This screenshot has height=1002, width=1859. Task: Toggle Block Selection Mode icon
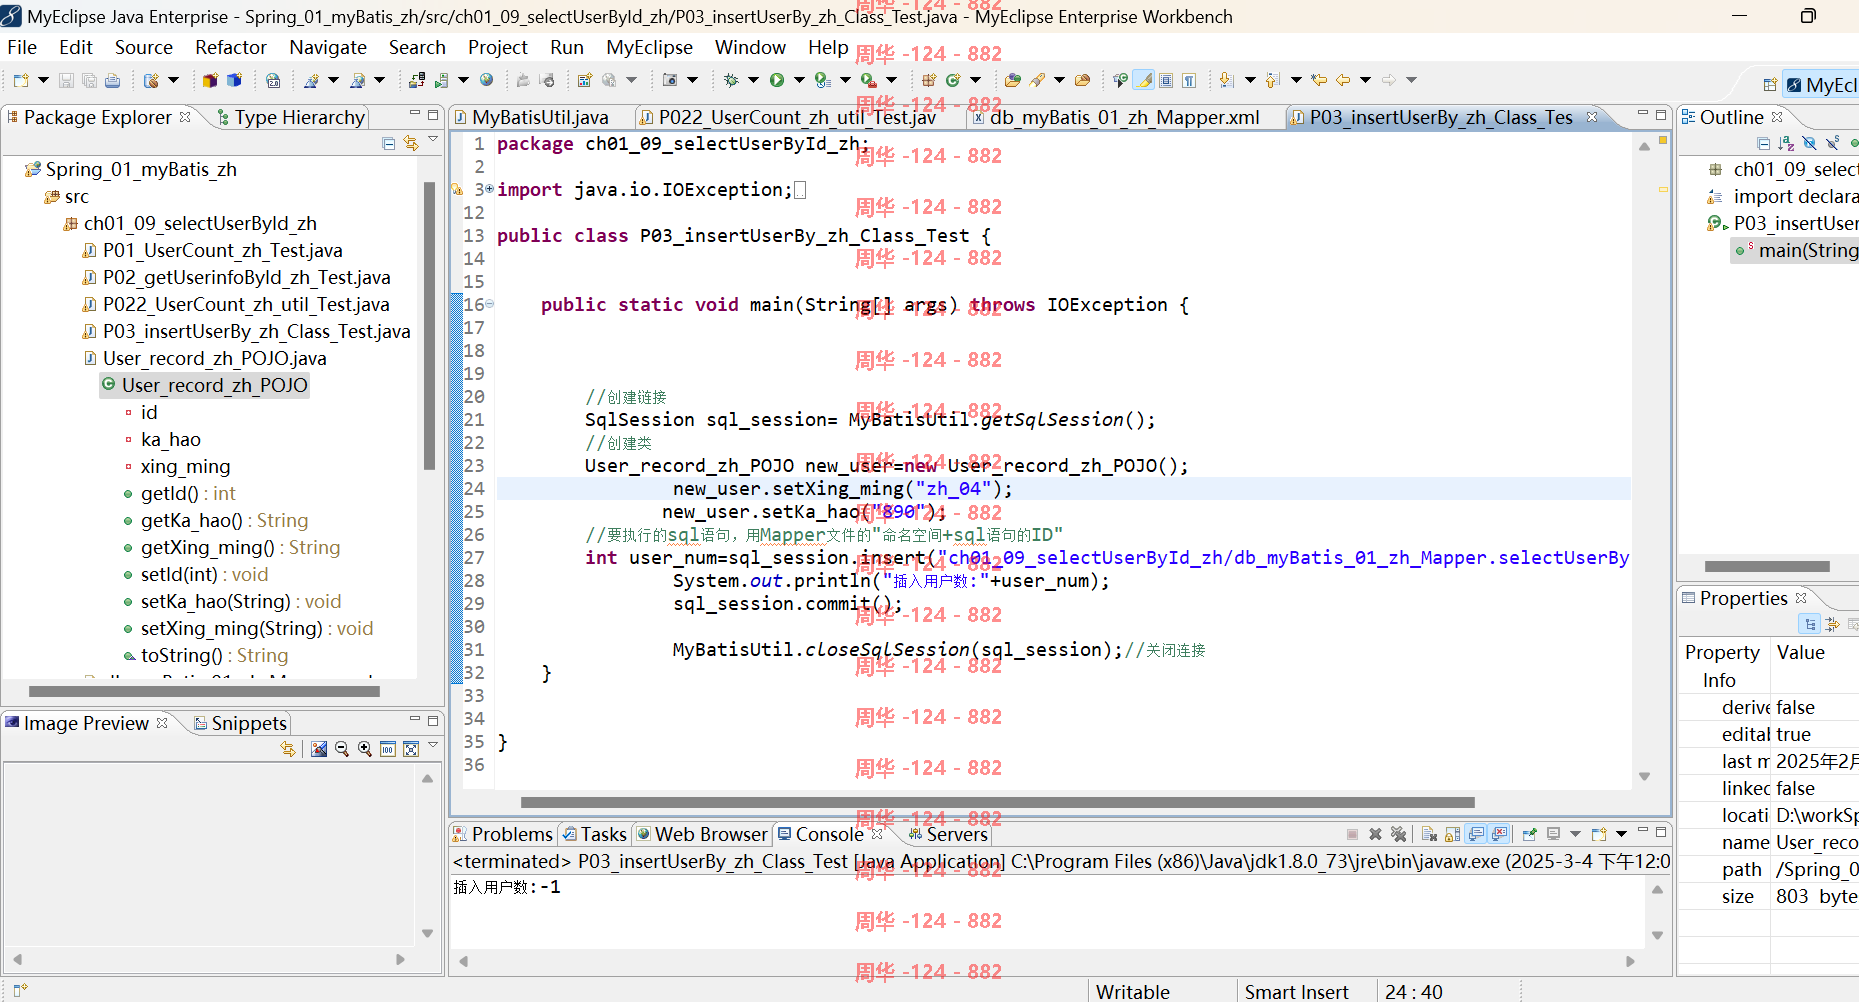pos(1166,80)
